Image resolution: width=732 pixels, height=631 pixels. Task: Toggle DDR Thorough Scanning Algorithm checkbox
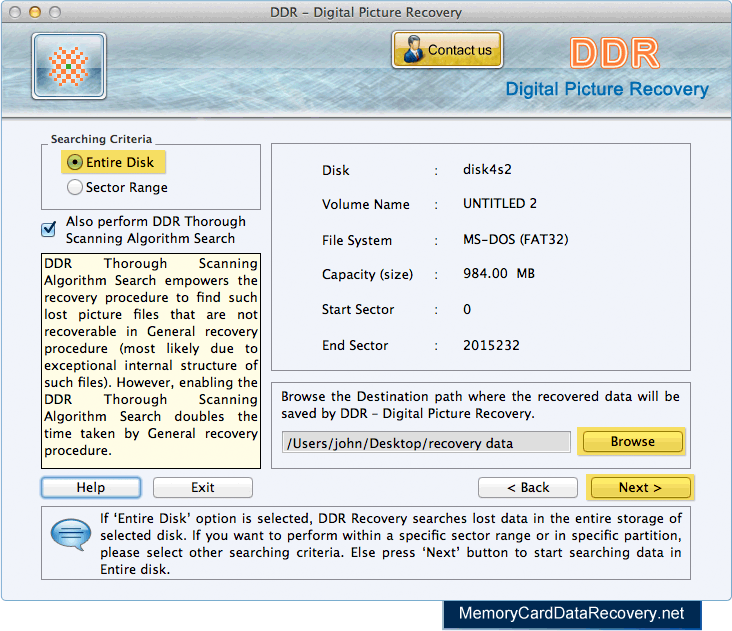49,229
